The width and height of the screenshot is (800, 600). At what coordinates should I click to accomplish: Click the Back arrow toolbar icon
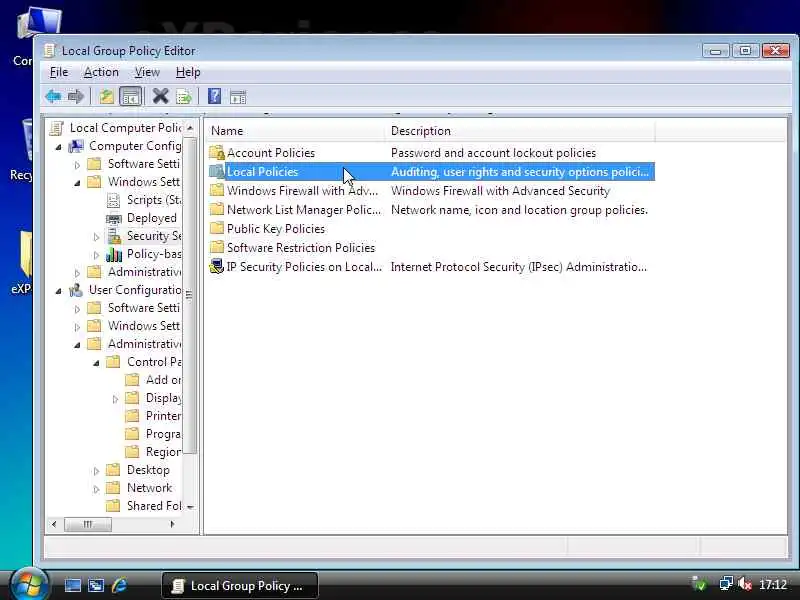pos(53,96)
